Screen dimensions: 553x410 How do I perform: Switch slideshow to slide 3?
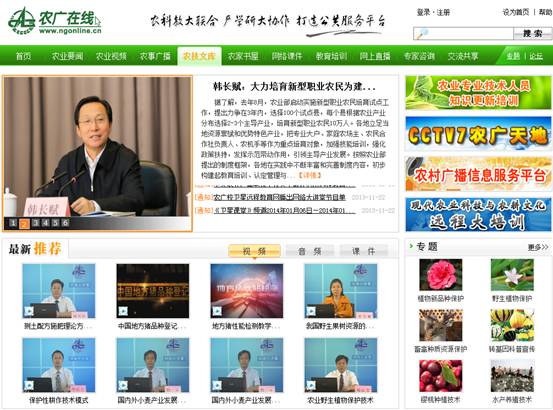pyautogui.click(x=35, y=223)
